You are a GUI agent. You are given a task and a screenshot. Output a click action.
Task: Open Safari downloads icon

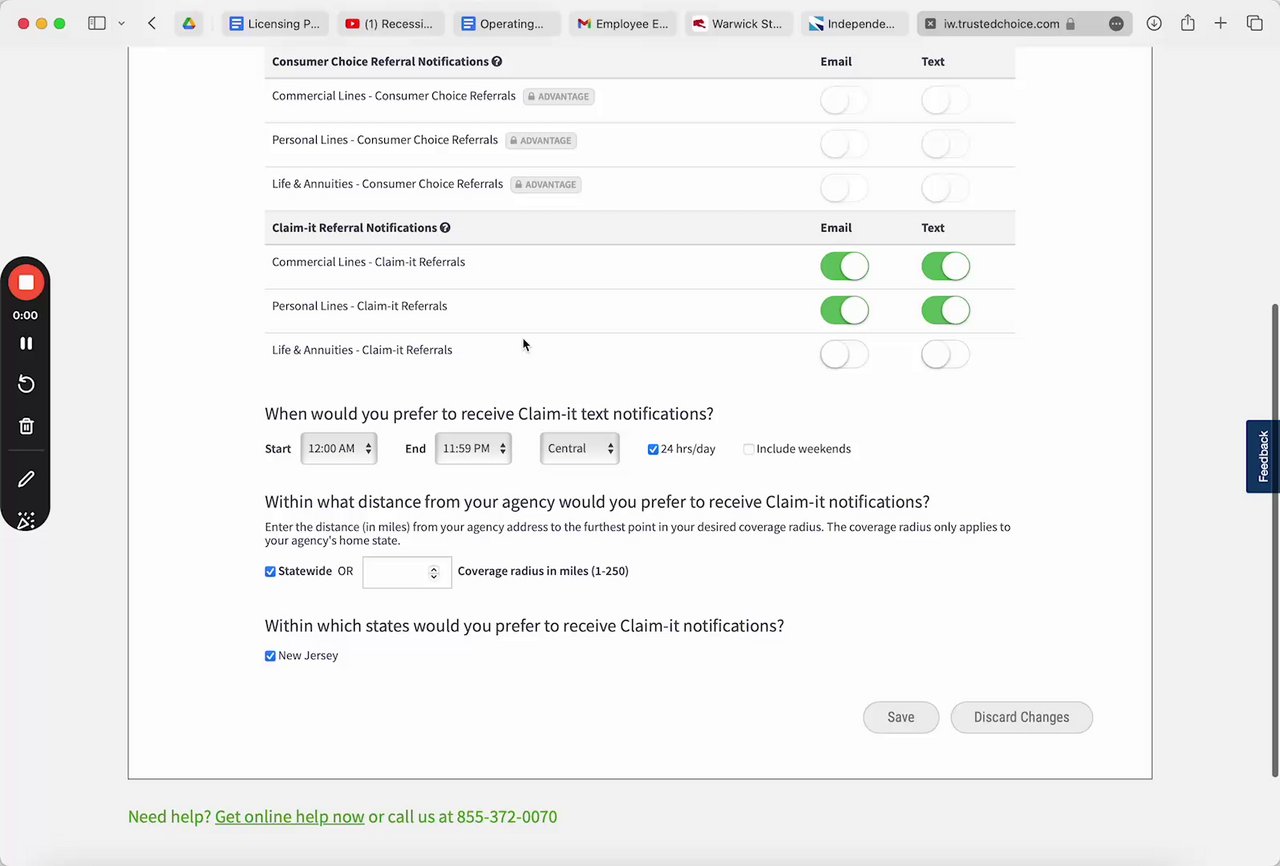tap(1154, 23)
